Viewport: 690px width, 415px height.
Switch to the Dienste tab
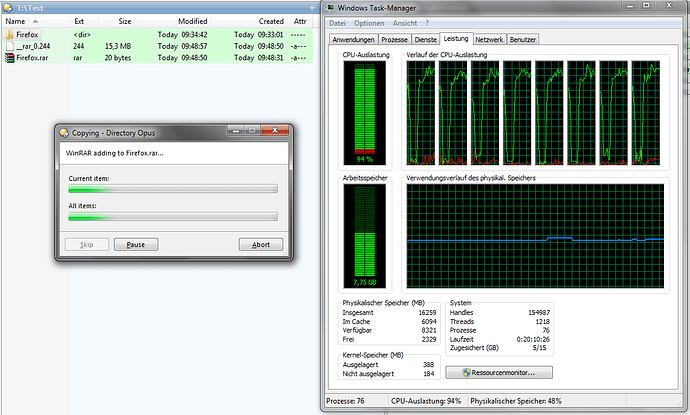pyautogui.click(x=426, y=40)
